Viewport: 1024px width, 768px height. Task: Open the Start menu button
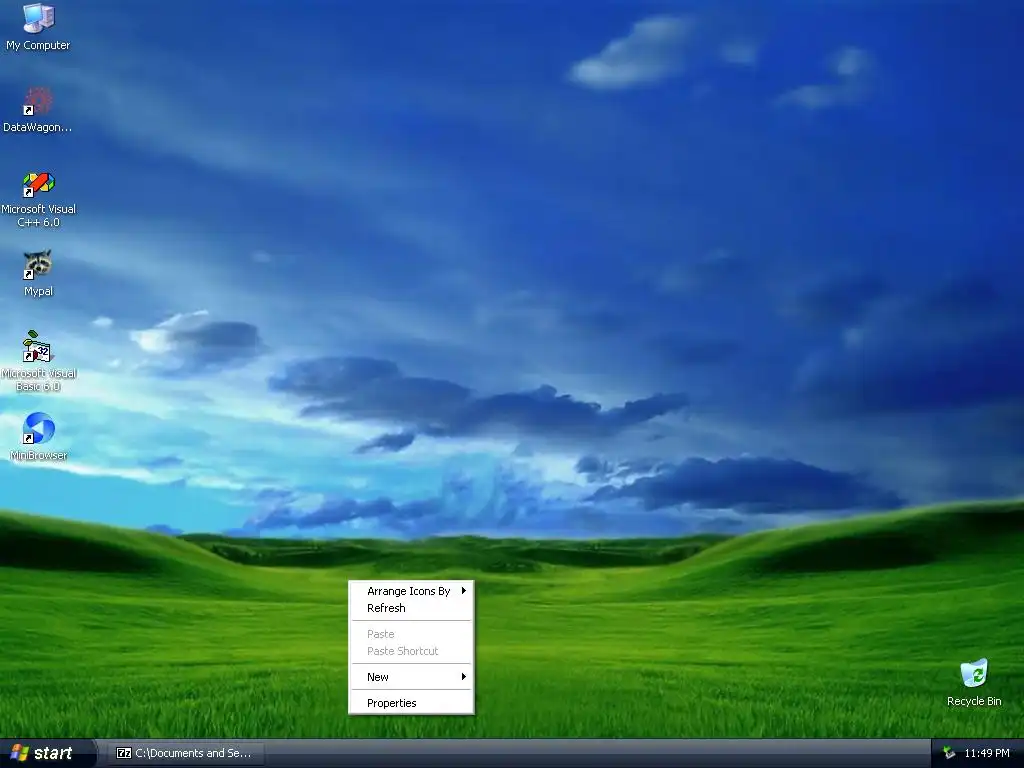pyautogui.click(x=47, y=753)
